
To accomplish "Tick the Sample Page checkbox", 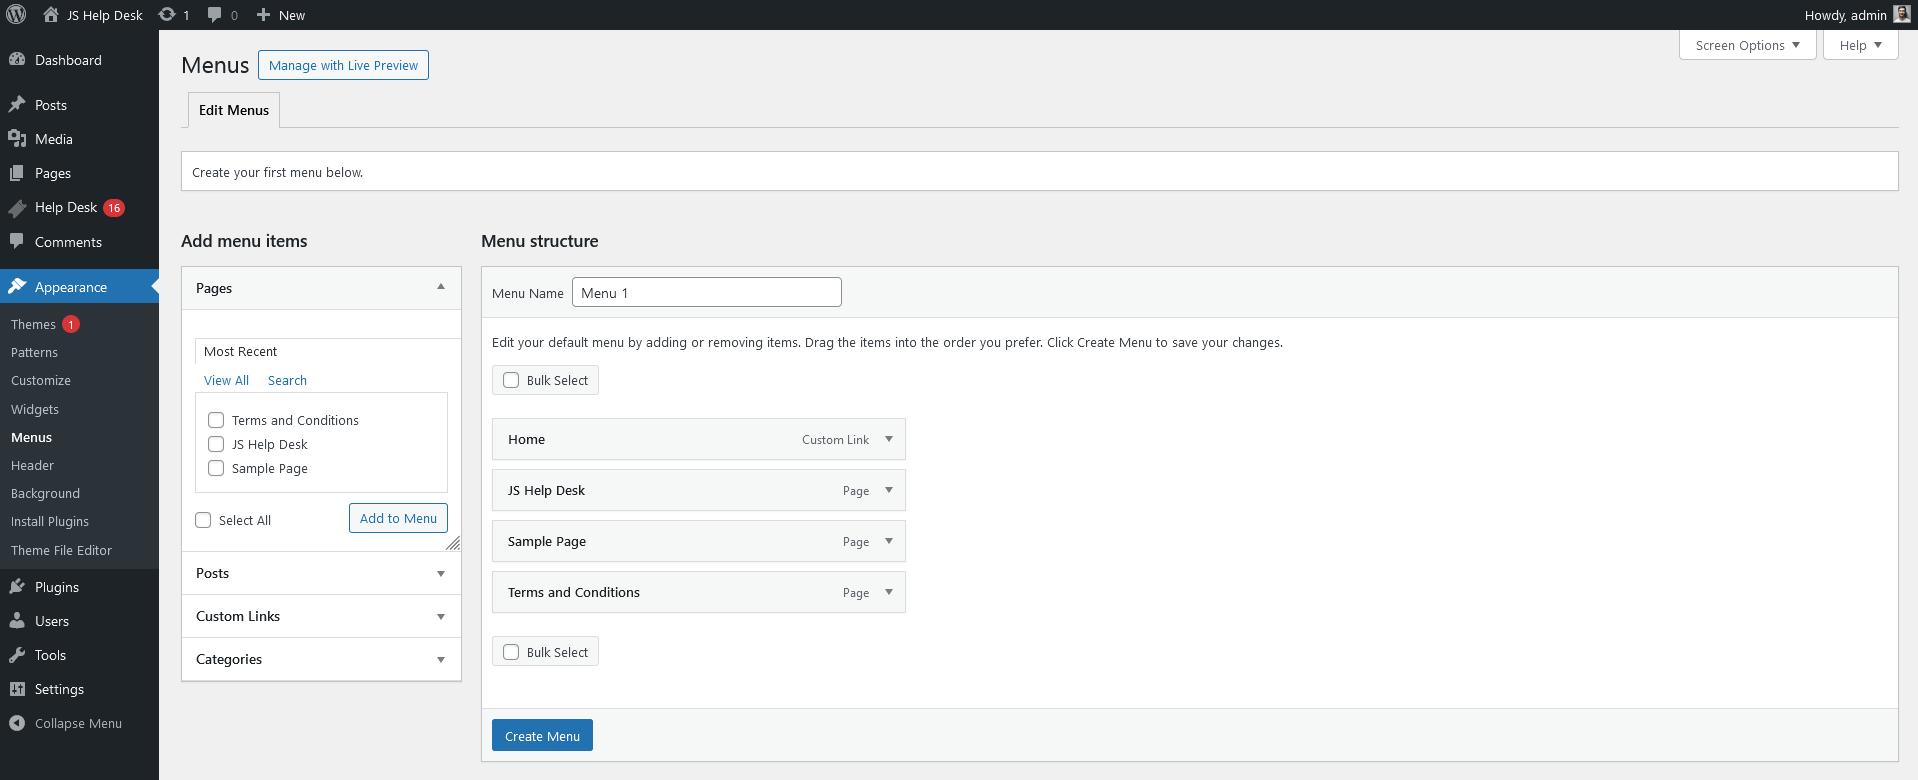I will 216,468.
